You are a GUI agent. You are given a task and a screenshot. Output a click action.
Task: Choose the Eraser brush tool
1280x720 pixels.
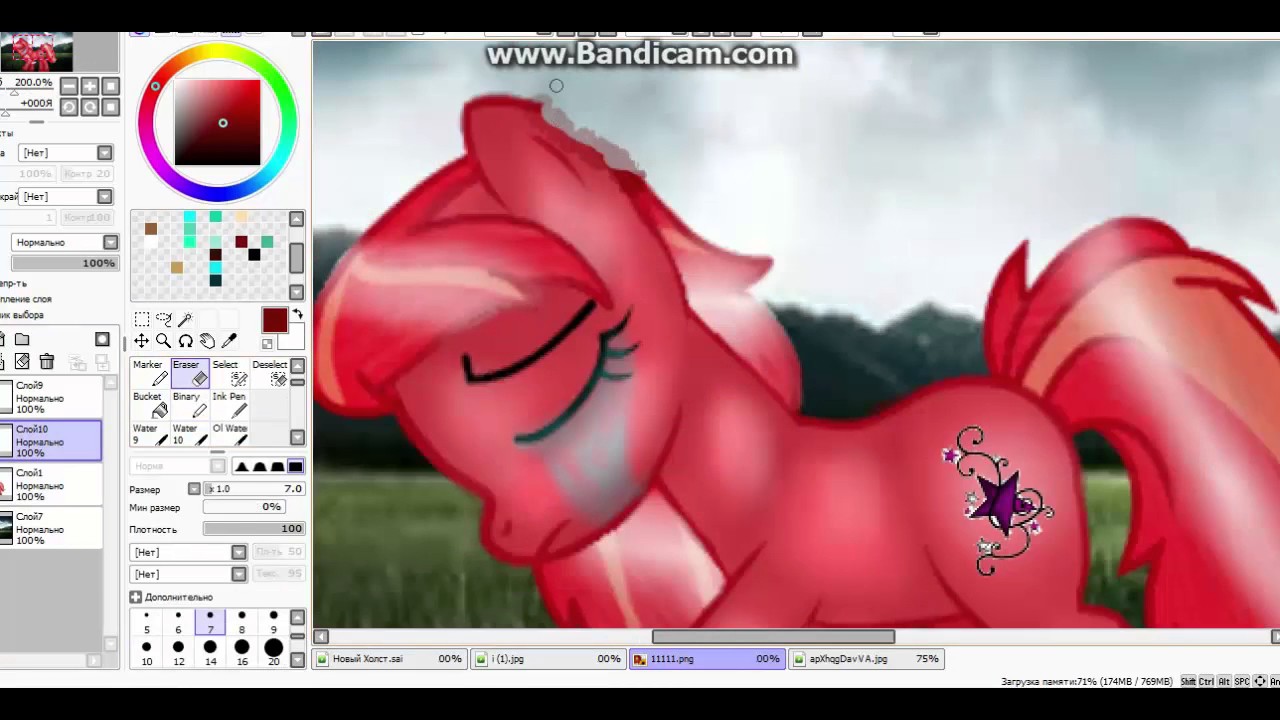(190, 372)
